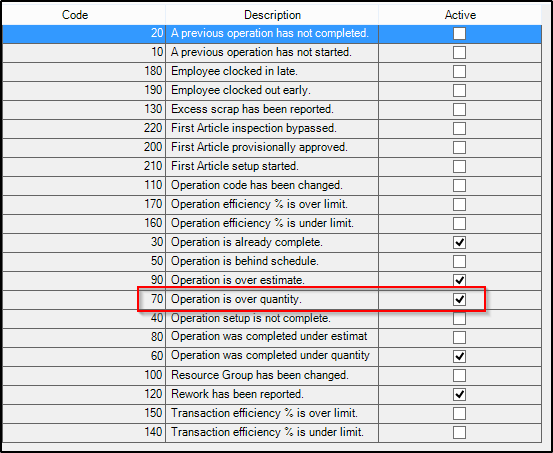Select 'Employee clocked in late.' description

(x=235, y=71)
